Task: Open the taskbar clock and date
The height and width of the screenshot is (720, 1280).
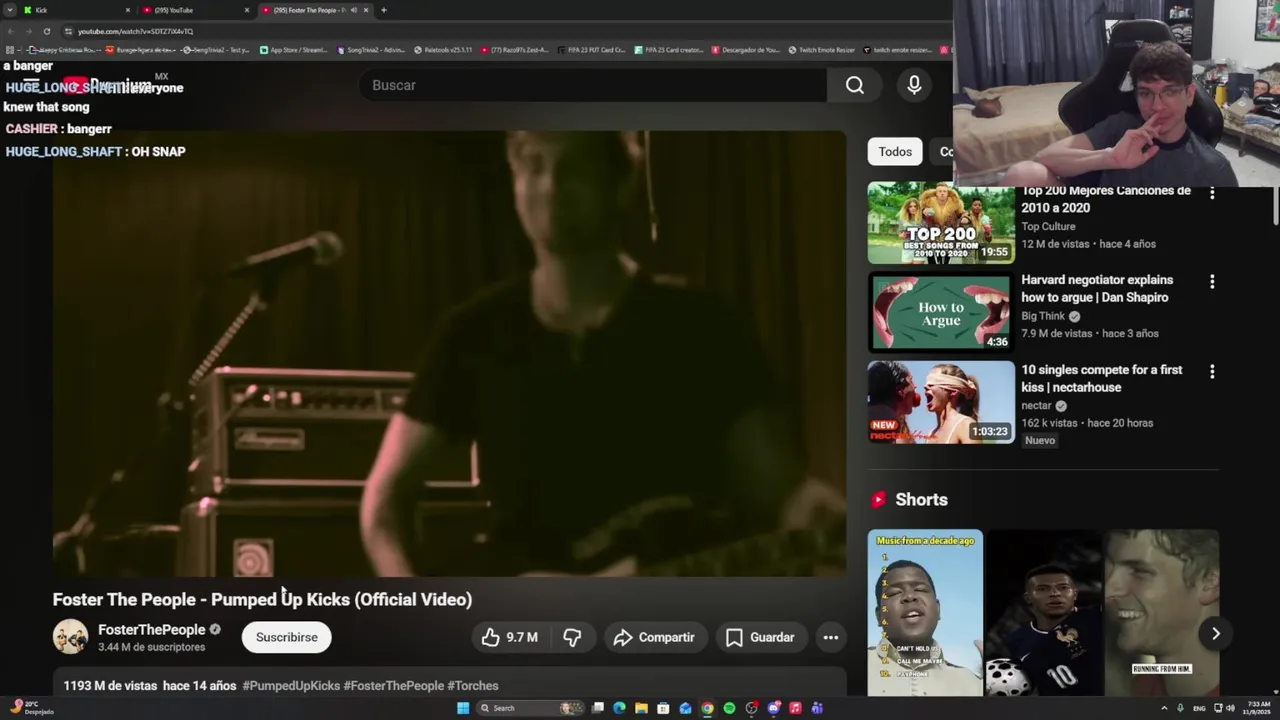Action: click(x=1257, y=708)
